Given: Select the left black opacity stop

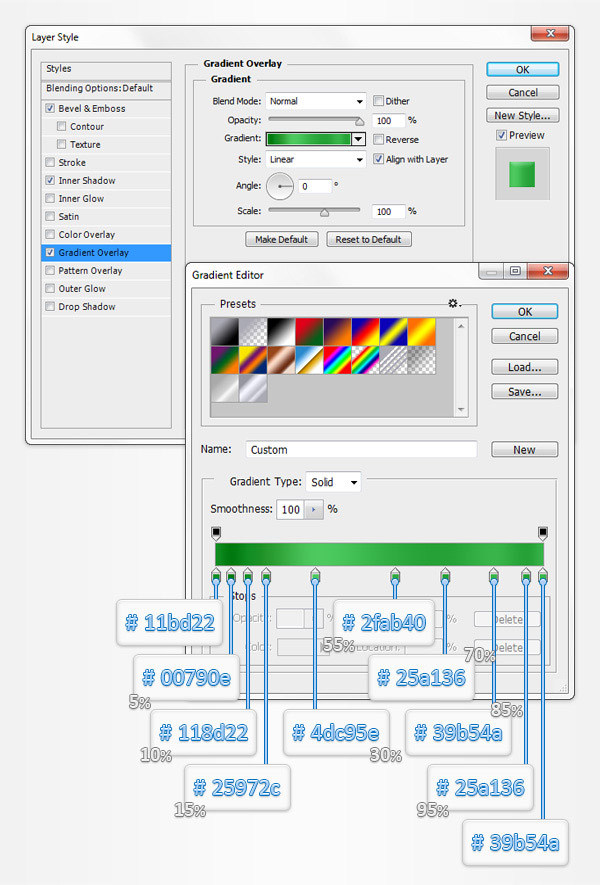Looking at the screenshot, I should [x=216, y=533].
